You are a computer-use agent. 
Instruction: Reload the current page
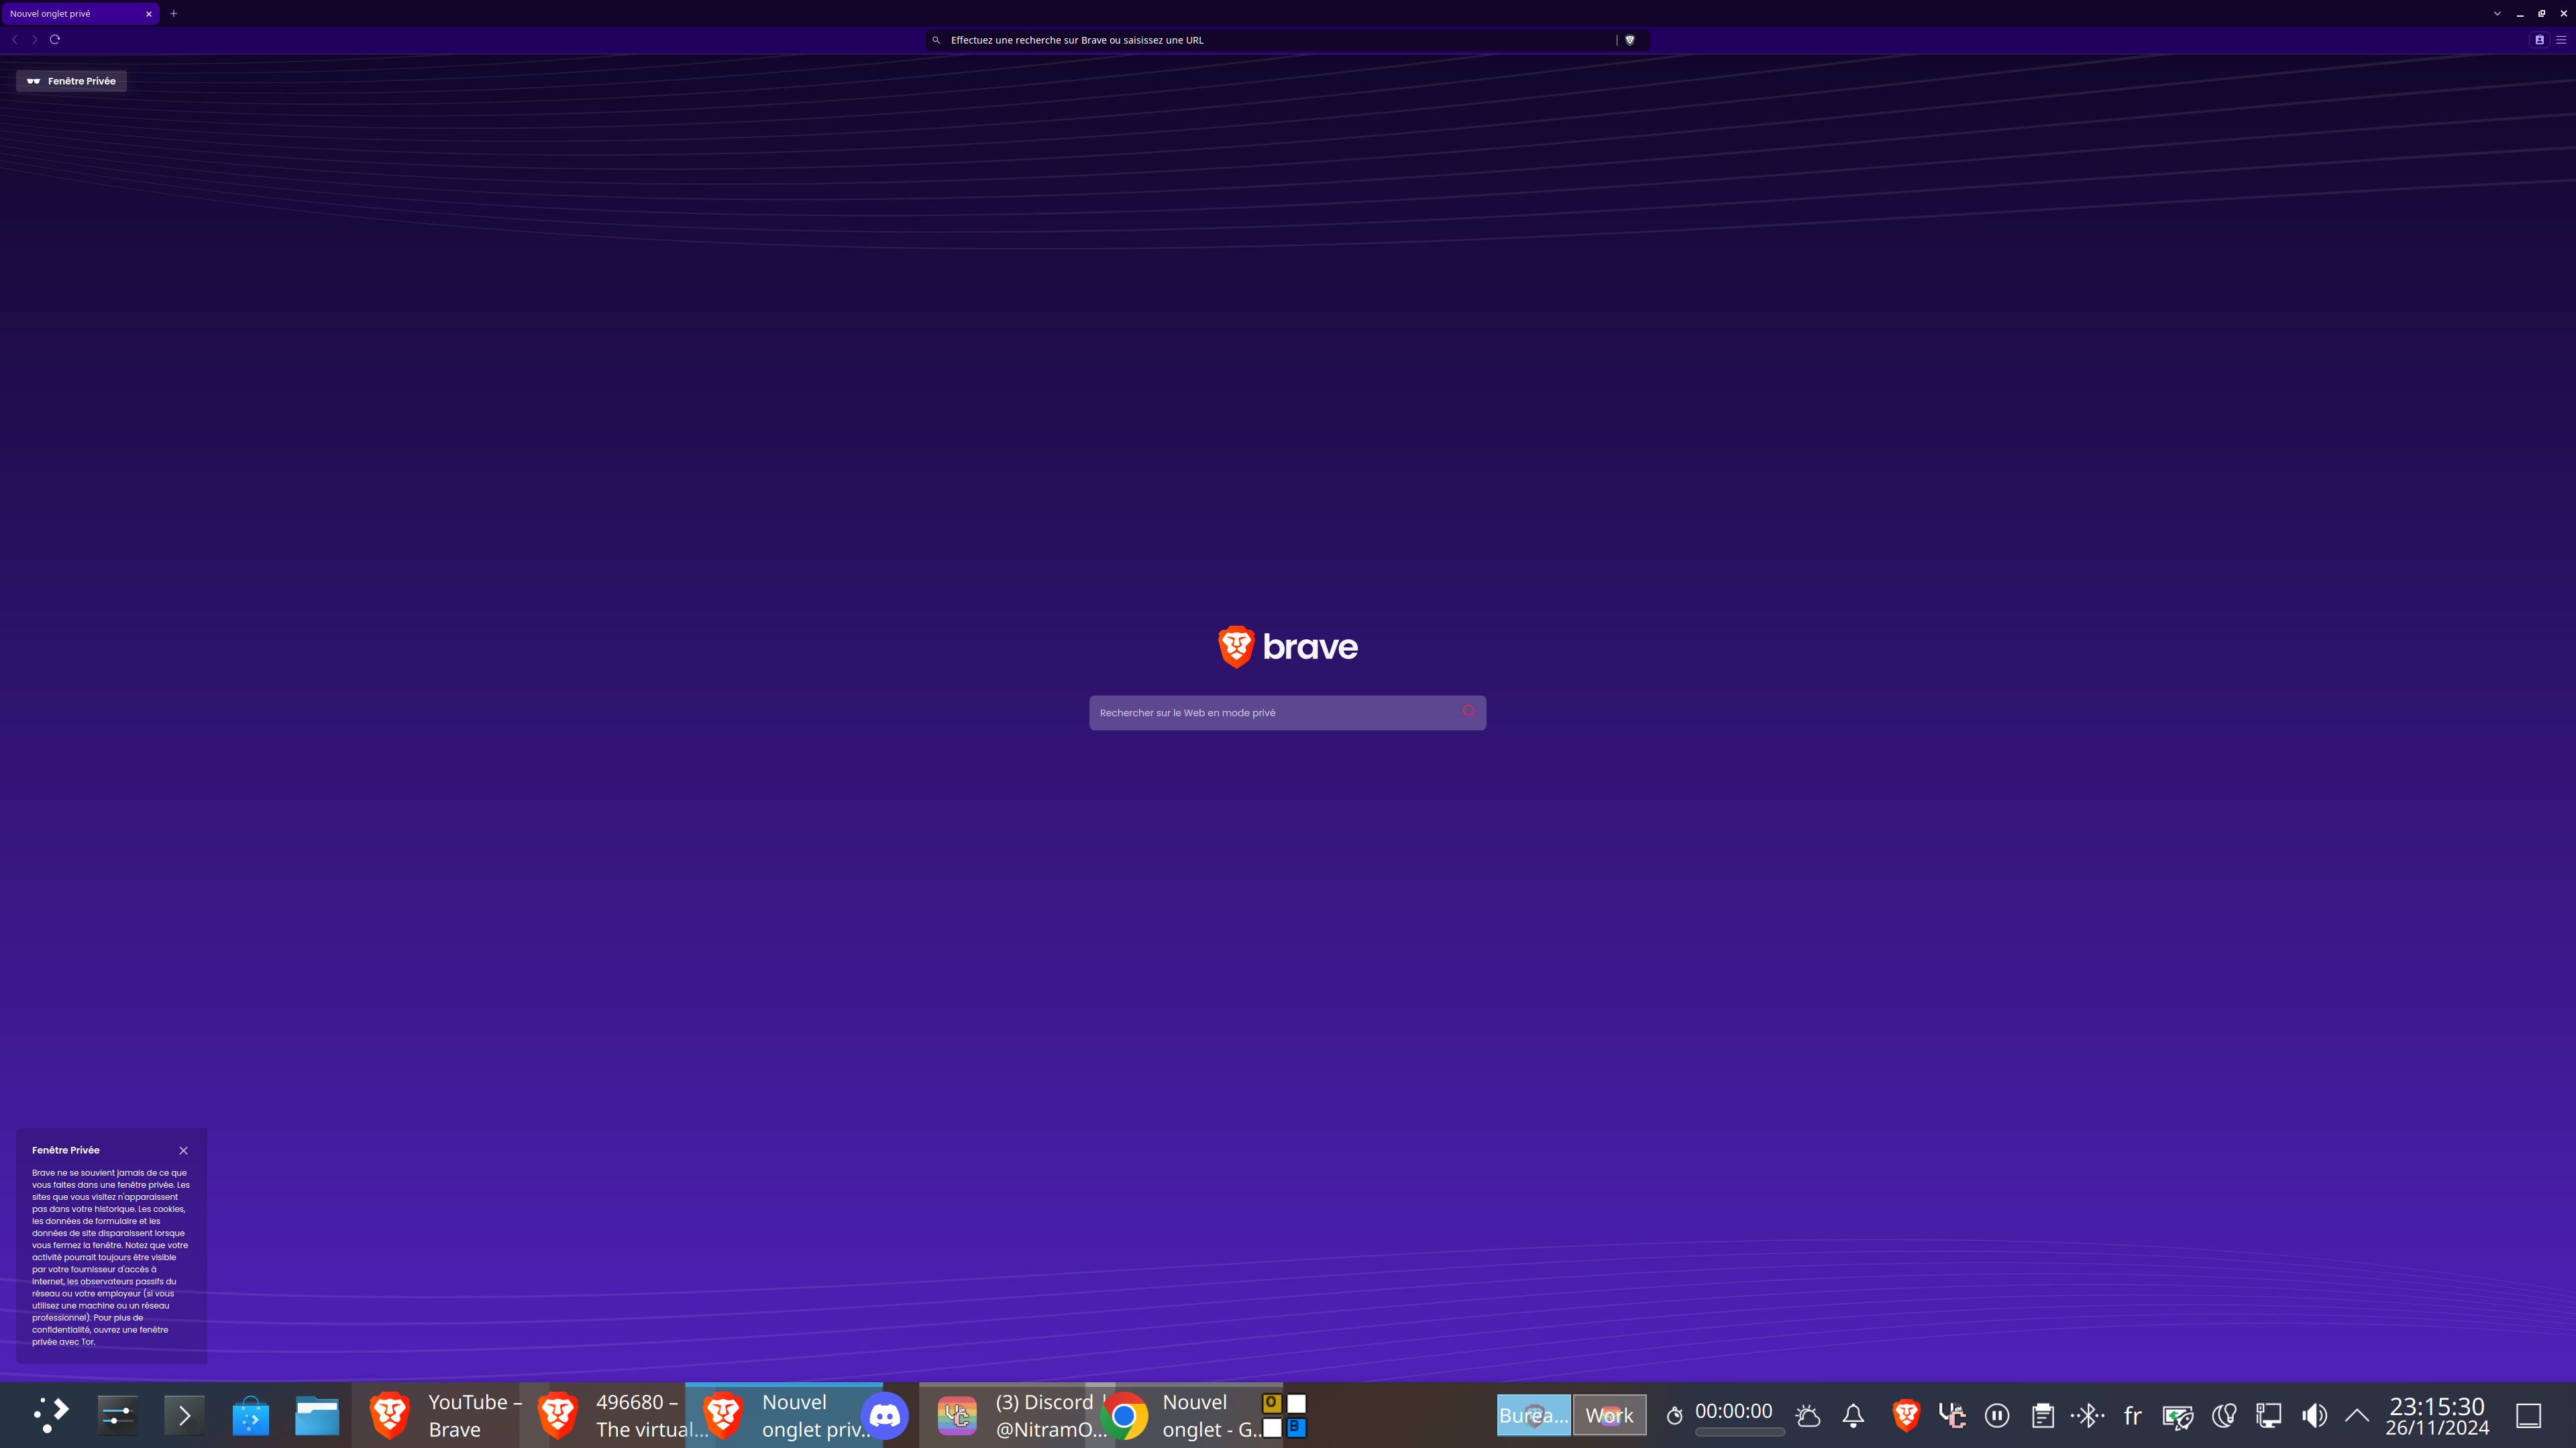point(55,40)
